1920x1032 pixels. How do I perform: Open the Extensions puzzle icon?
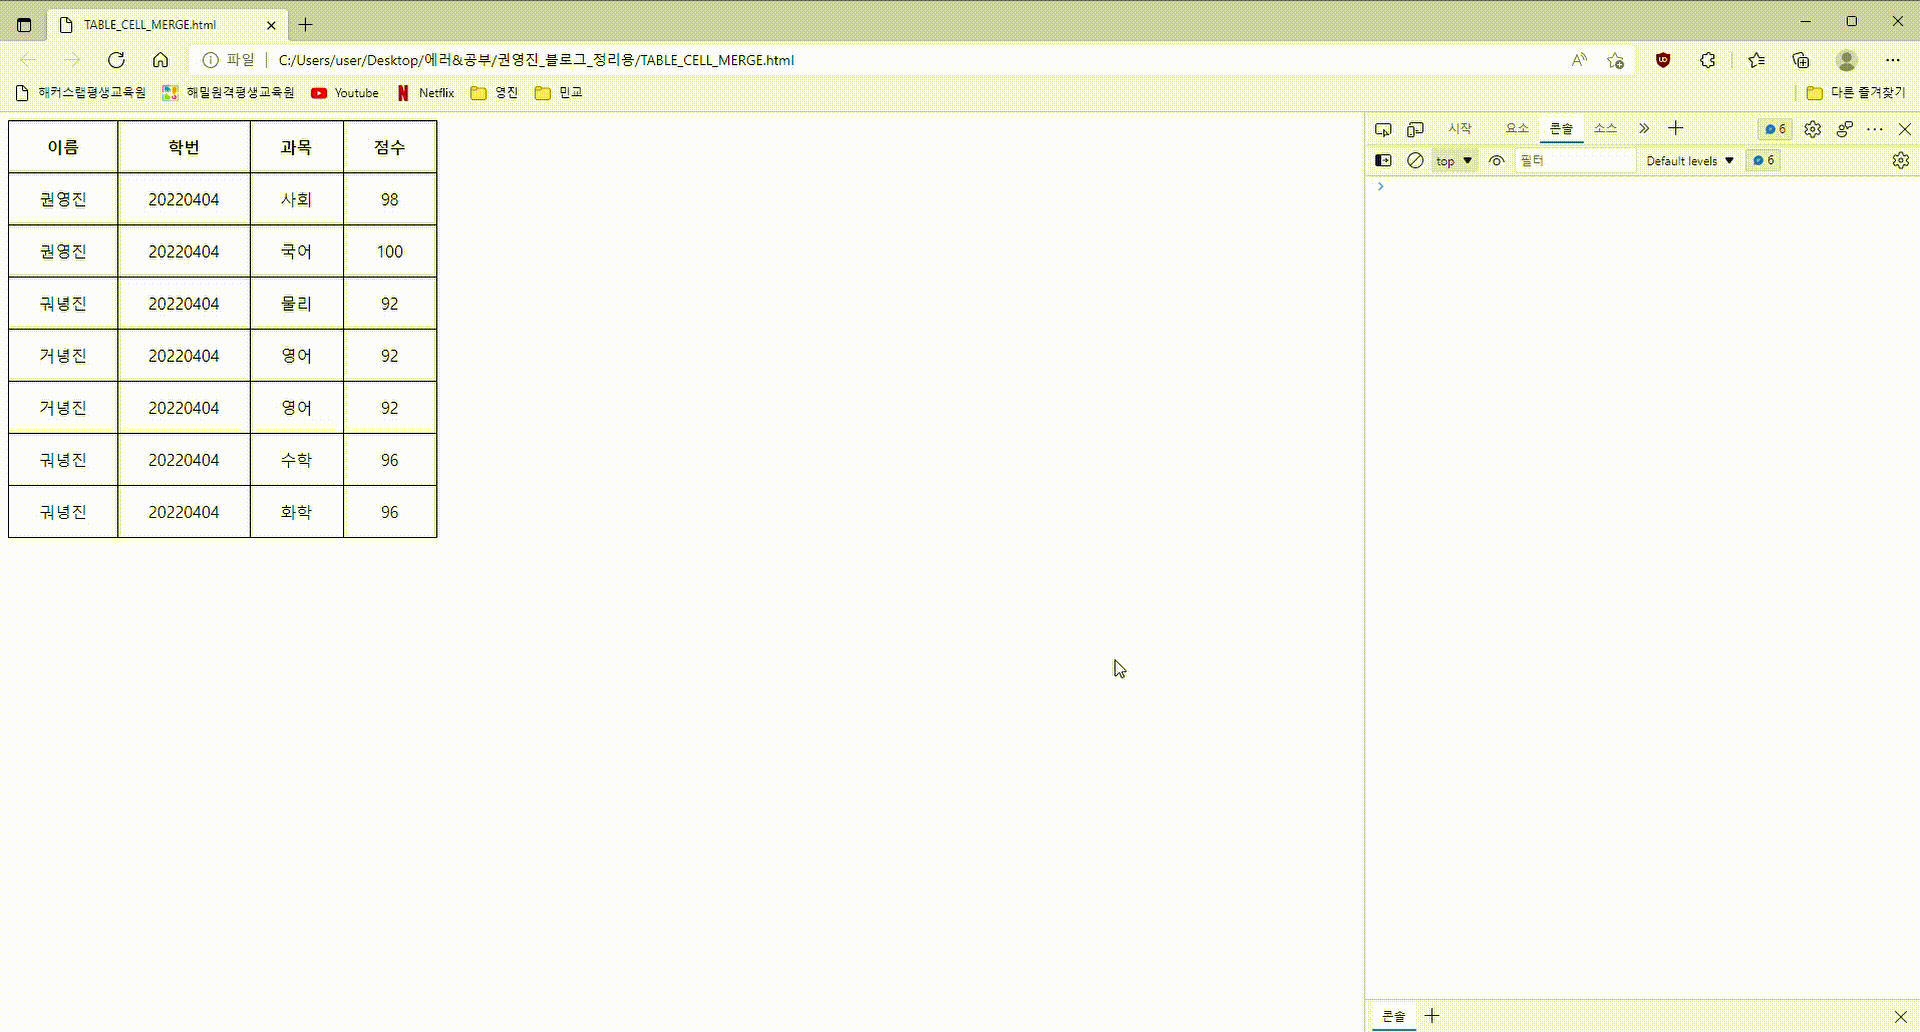[1708, 60]
